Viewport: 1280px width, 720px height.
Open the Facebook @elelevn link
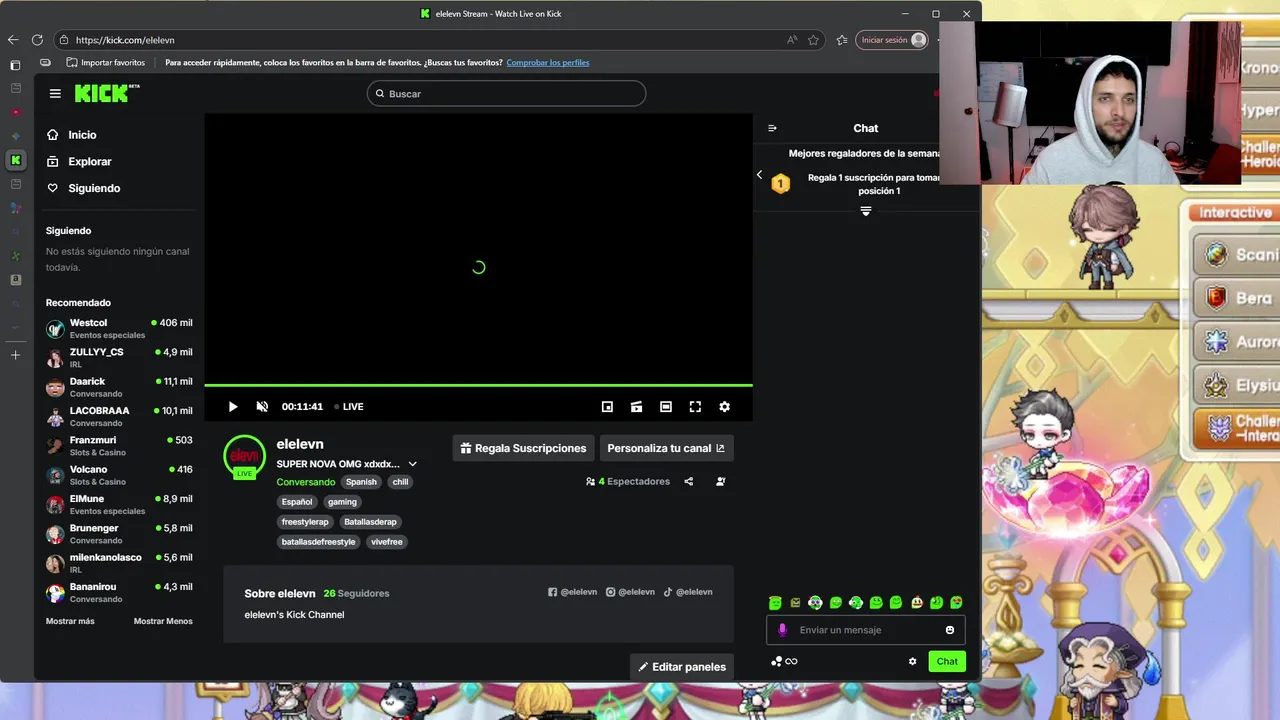[572, 592]
